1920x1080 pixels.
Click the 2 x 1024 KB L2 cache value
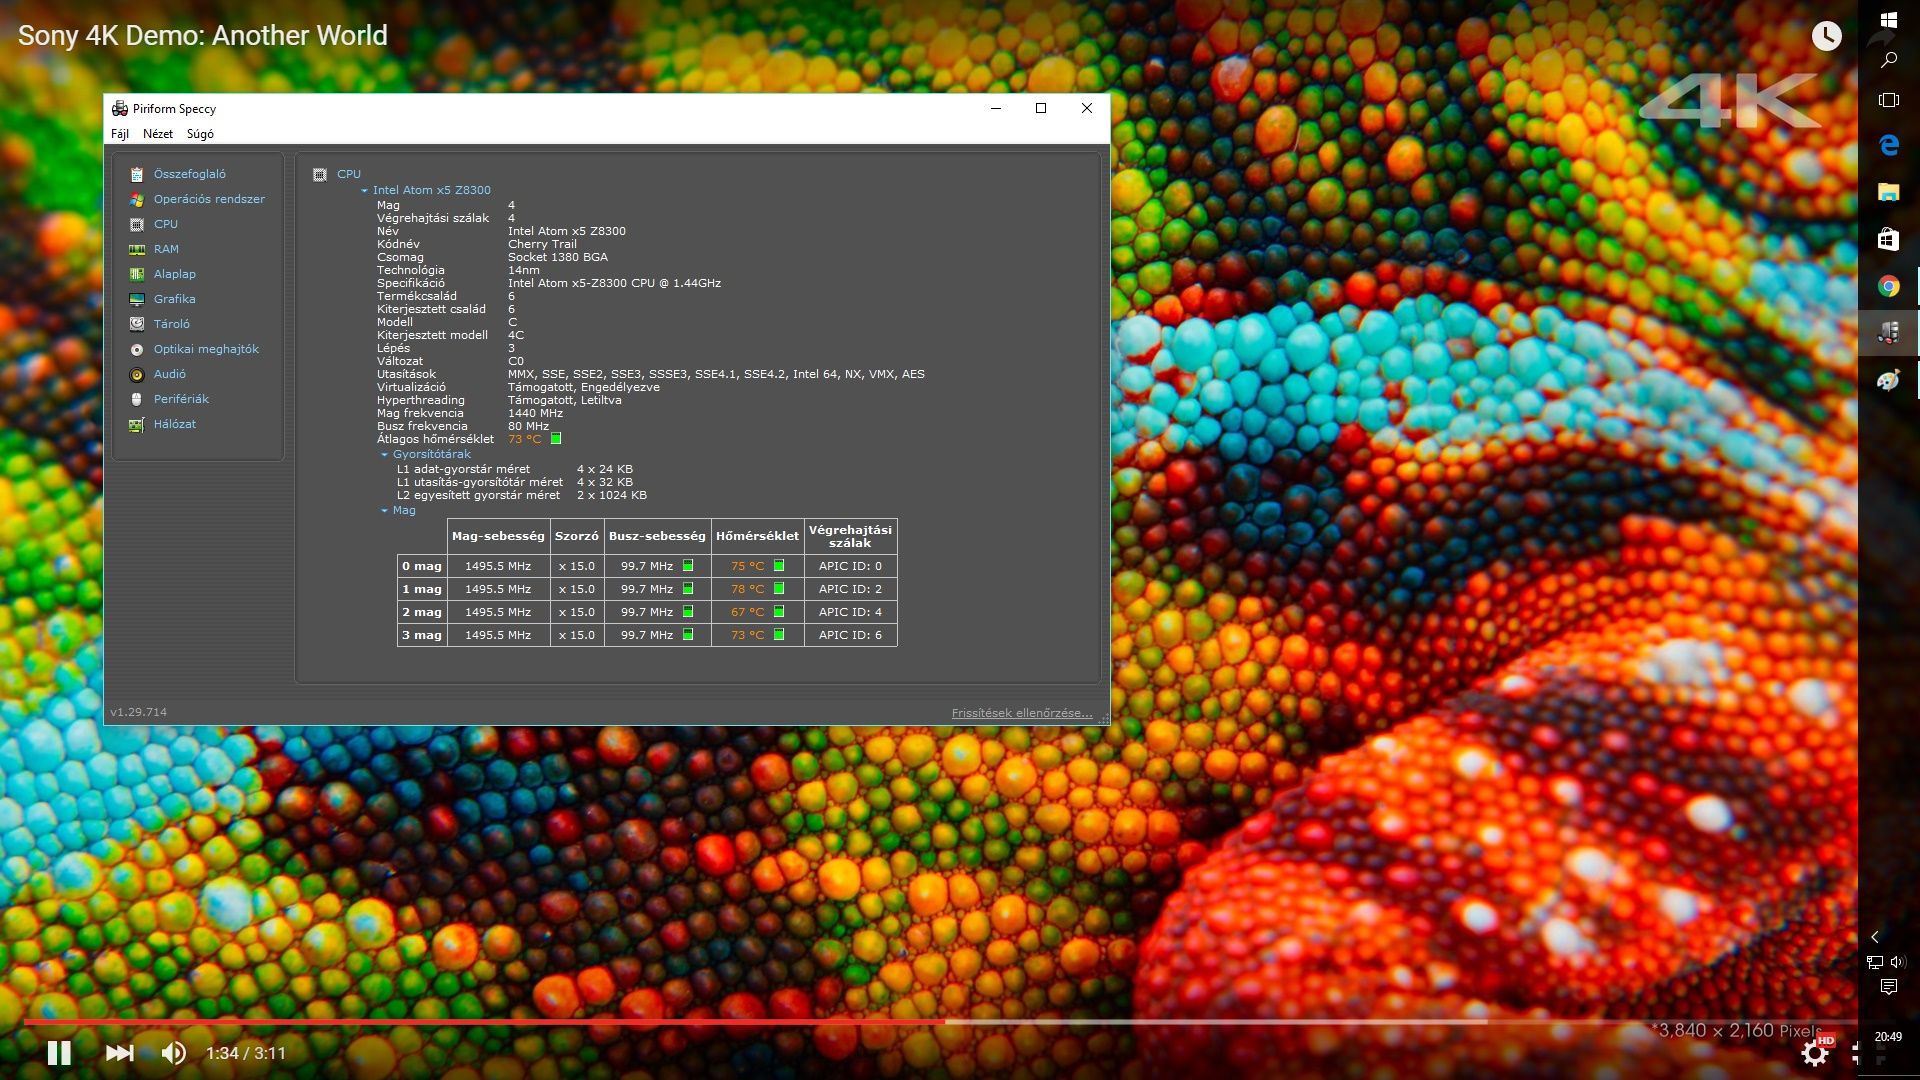(x=611, y=495)
